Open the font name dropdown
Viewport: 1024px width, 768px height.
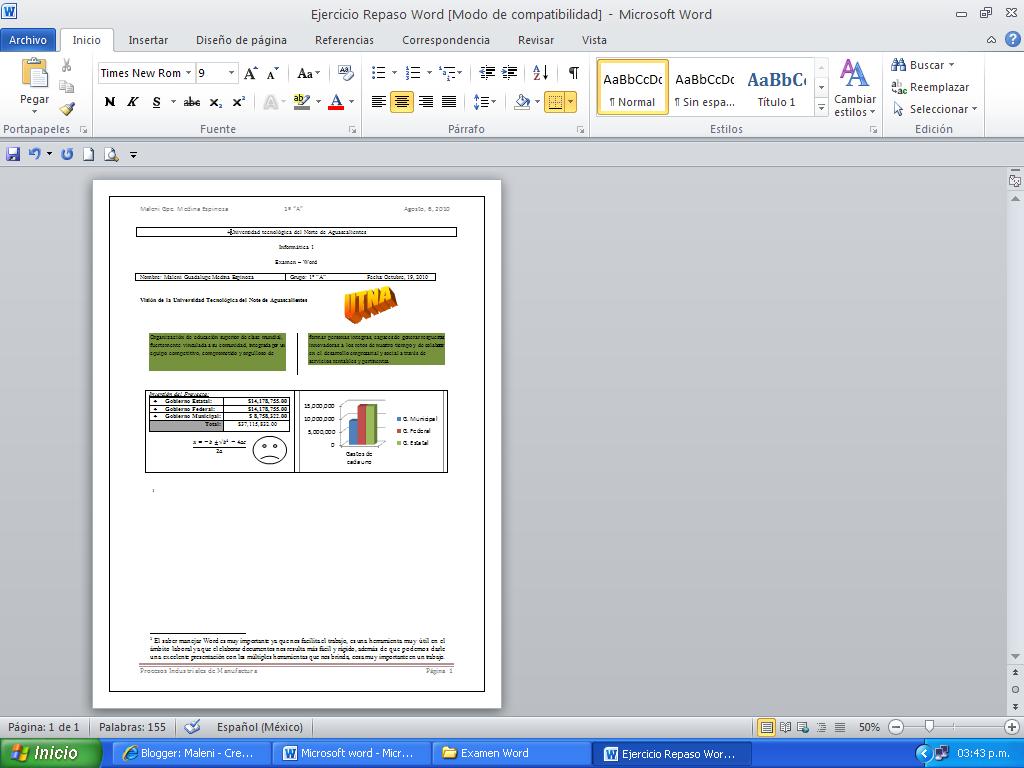click(189, 73)
